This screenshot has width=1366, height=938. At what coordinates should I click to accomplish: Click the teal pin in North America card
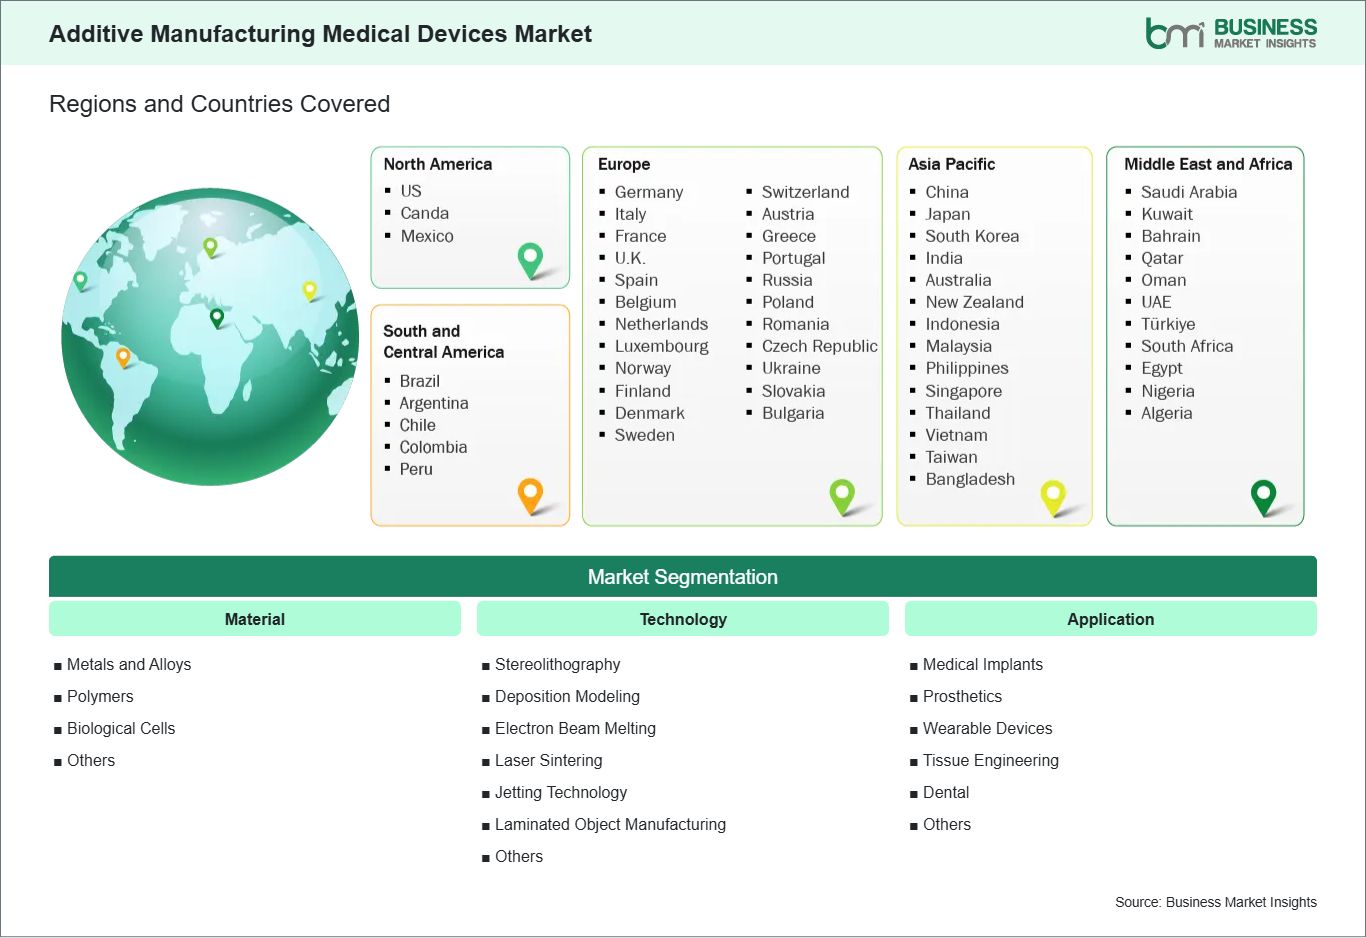[530, 258]
